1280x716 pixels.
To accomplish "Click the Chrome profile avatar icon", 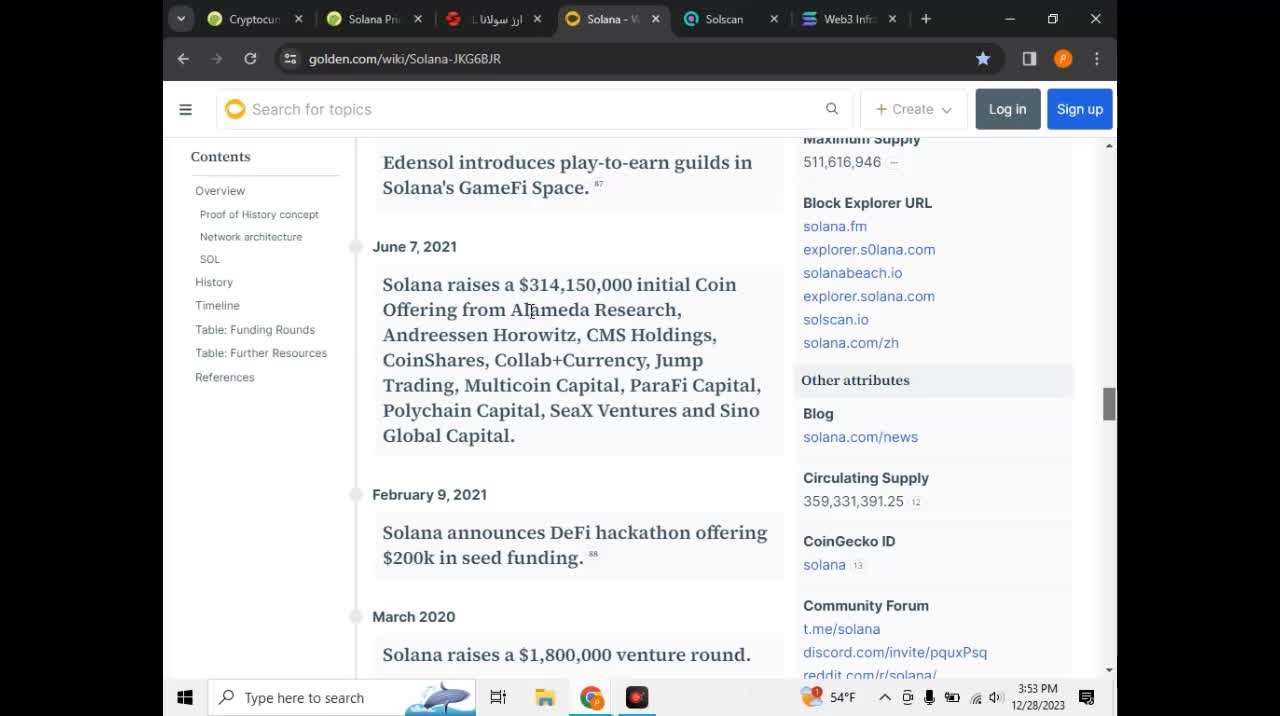I will (1063, 59).
